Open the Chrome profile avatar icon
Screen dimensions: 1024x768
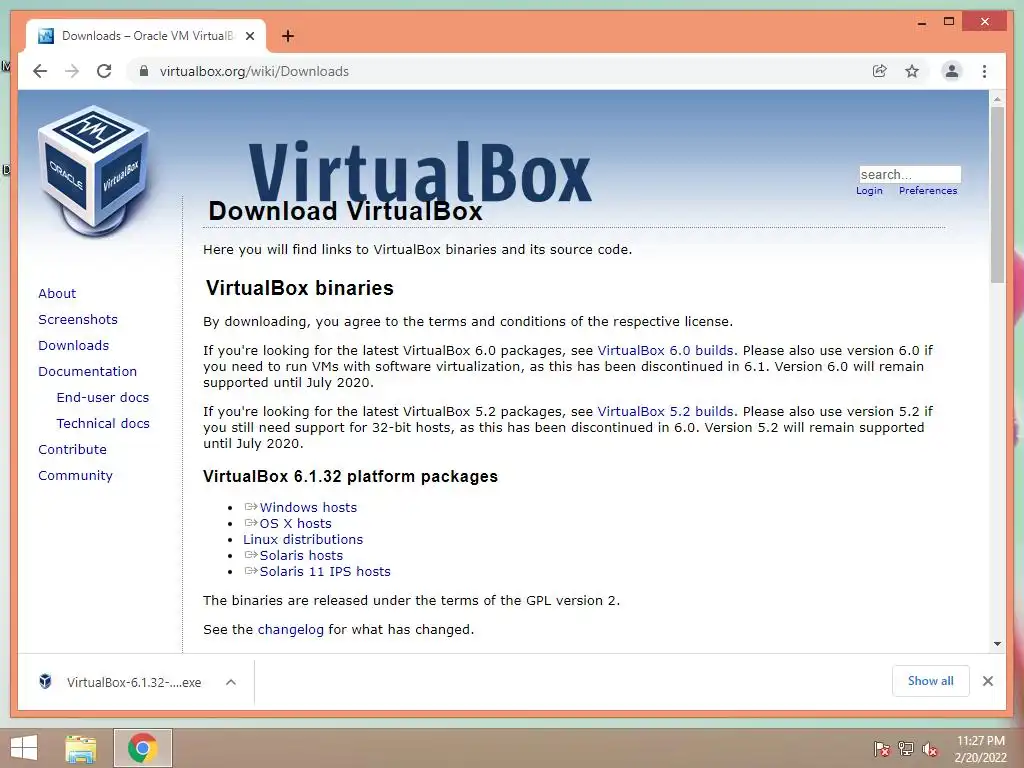pyautogui.click(x=952, y=71)
